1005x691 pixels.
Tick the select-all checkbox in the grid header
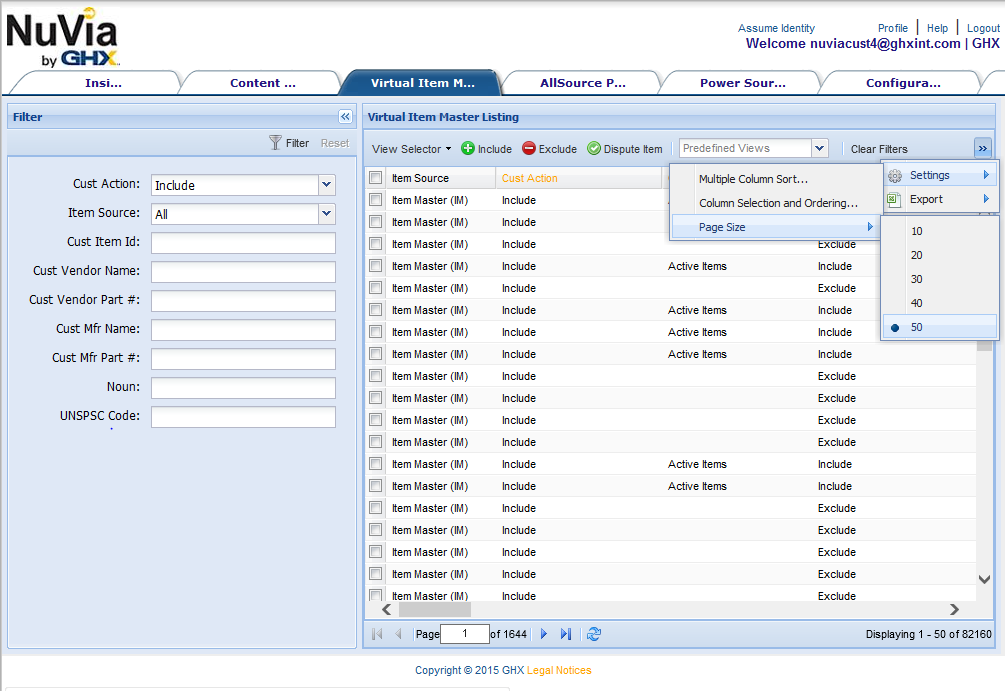pyautogui.click(x=376, y=178)
